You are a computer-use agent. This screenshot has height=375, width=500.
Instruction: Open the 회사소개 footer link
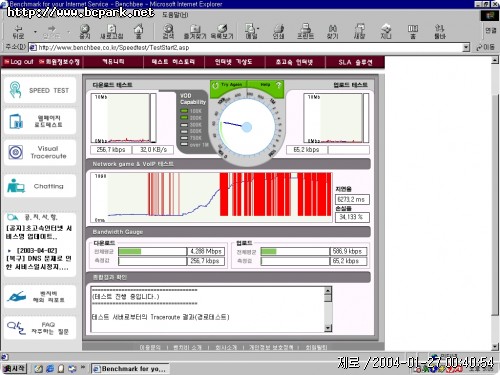point(226,347)
